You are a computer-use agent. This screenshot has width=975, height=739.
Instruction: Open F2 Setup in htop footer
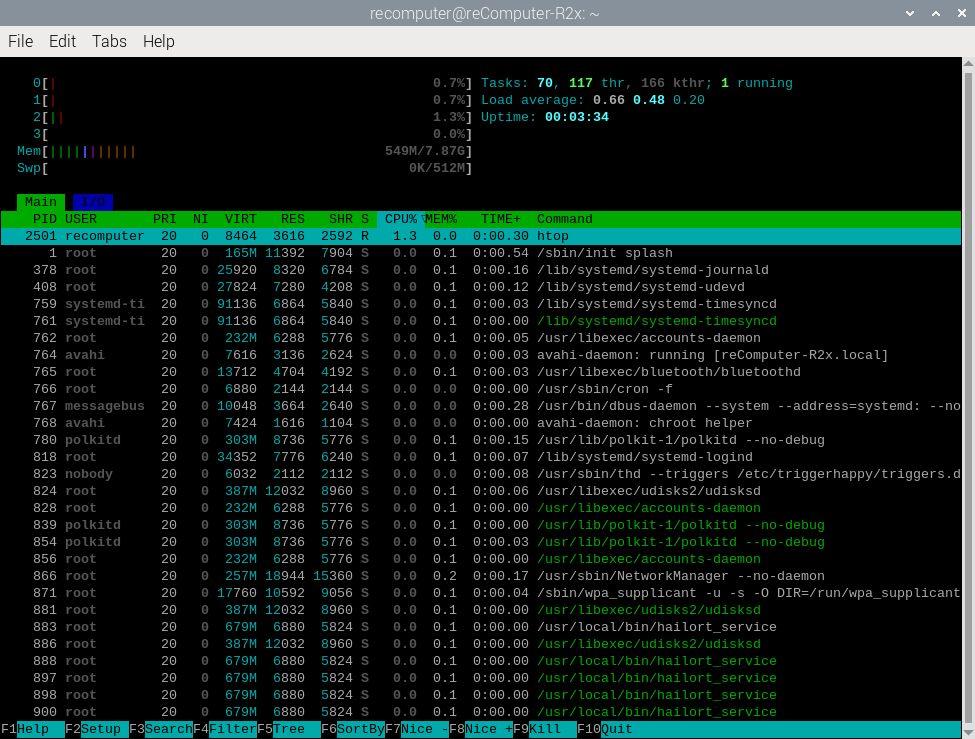point(100,729)
